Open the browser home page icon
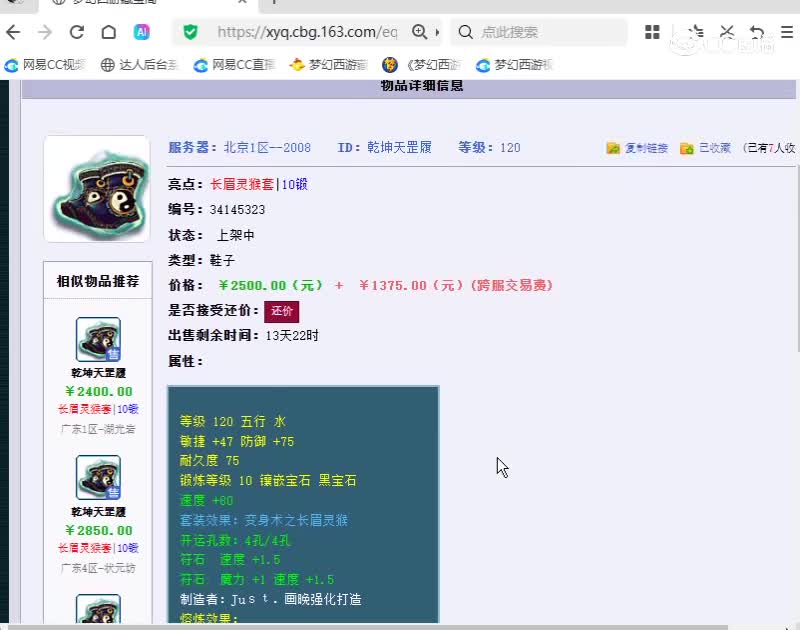 pos(108,33)
